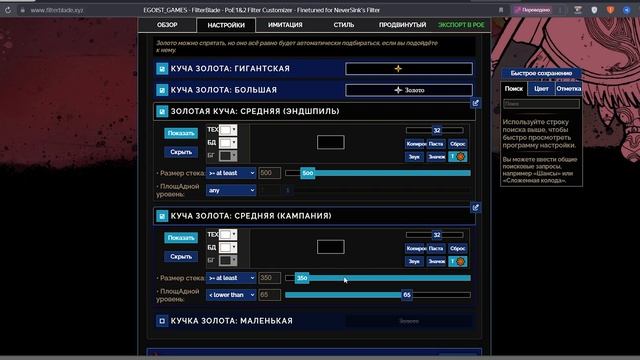Screen dimensions: 640x360
Task: Click area level input showing 65
Action: coord(269,295)
